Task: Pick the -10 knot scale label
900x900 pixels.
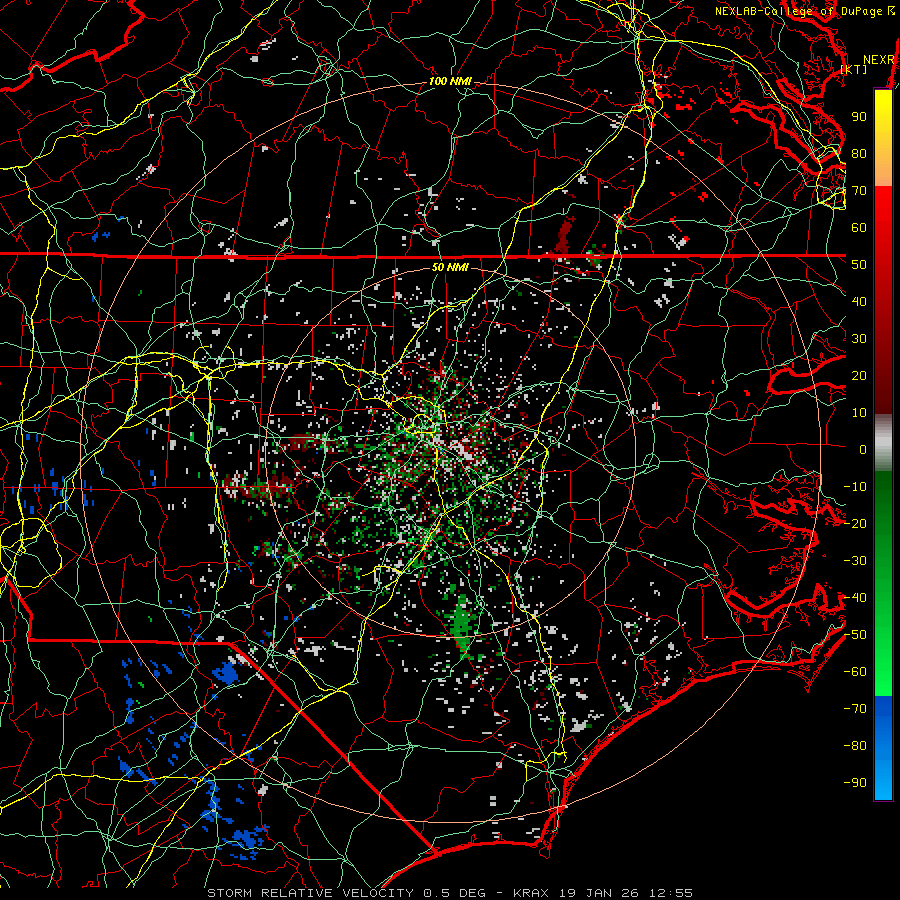Action: pos(855,487)
